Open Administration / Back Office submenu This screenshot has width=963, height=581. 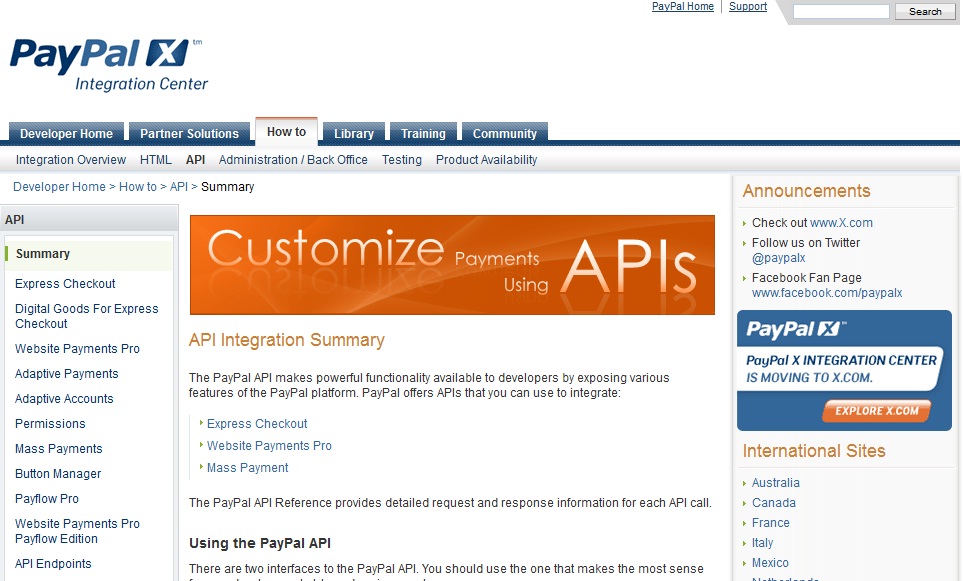[x=293, y=160]
